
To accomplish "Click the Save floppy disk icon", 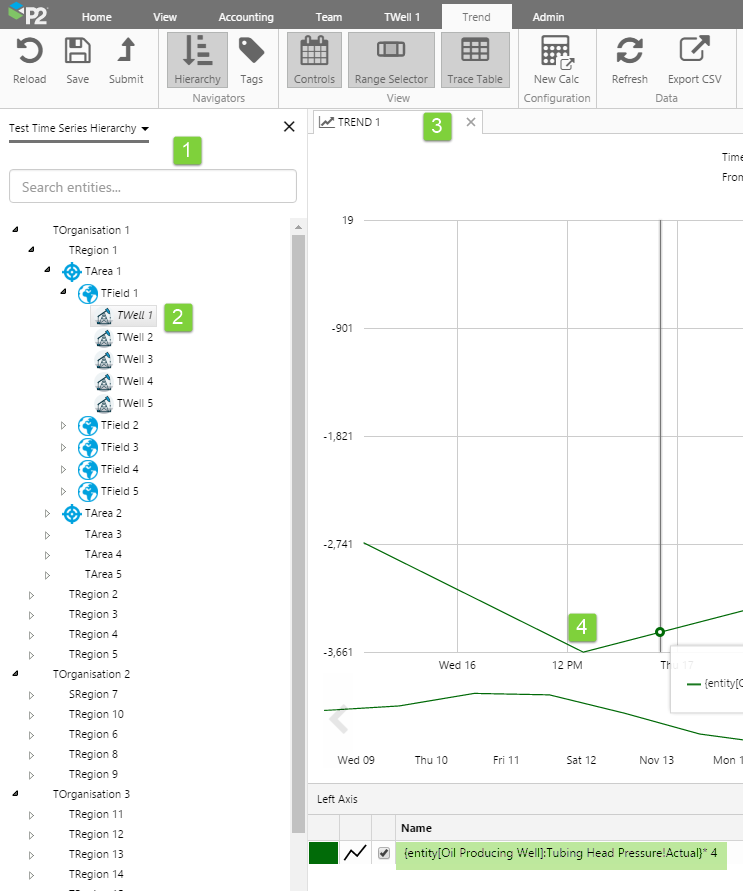I will (x=77, y=51).
